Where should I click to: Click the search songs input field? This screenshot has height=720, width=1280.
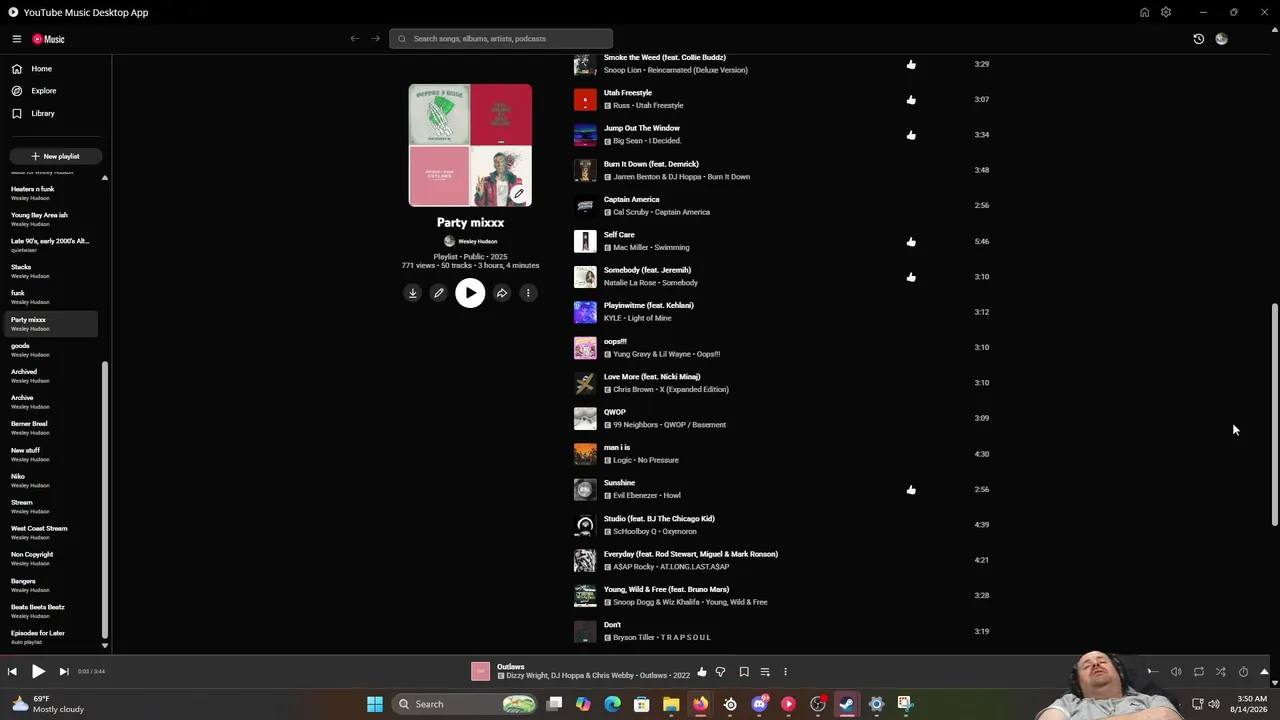coord(501,39)
